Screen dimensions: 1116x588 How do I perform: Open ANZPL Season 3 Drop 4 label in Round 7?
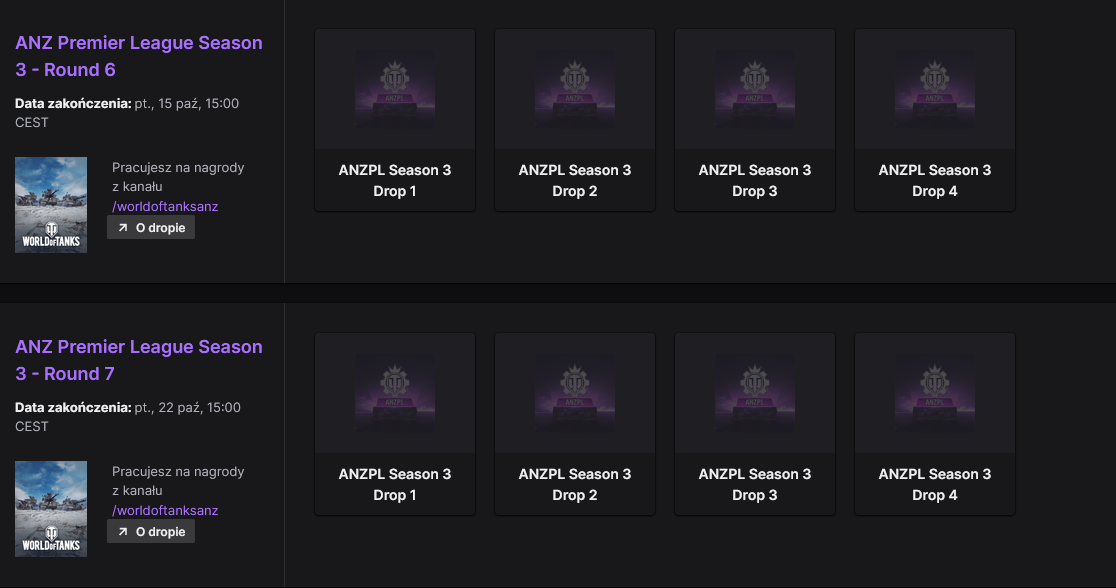[x=935, y=485]
